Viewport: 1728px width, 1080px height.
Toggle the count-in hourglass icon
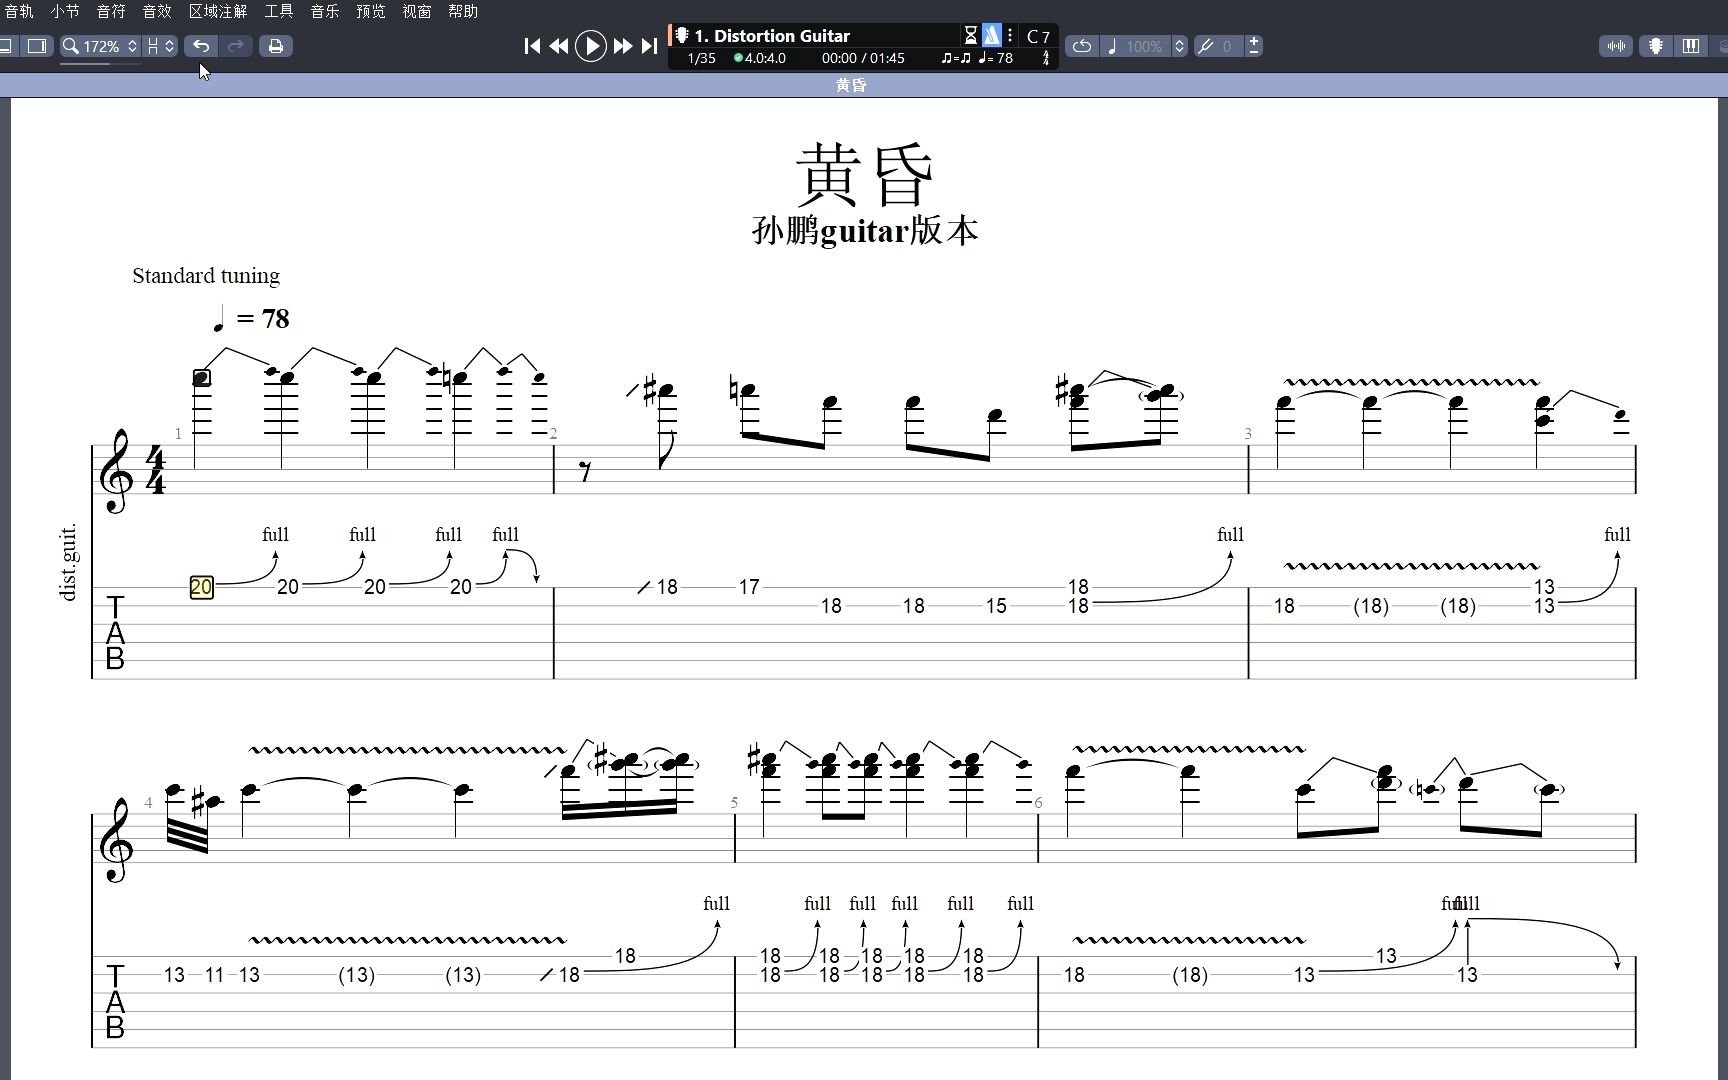coord(970,36)
